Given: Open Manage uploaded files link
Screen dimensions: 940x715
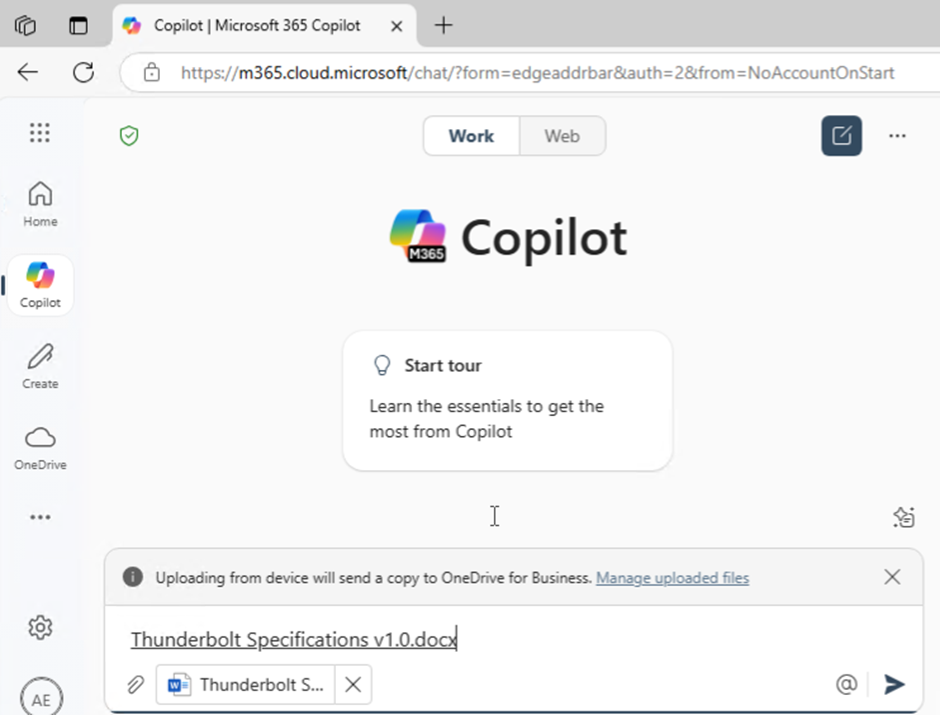Looking at the screenshot, I should pyautogui.click(x=672, y=578).
